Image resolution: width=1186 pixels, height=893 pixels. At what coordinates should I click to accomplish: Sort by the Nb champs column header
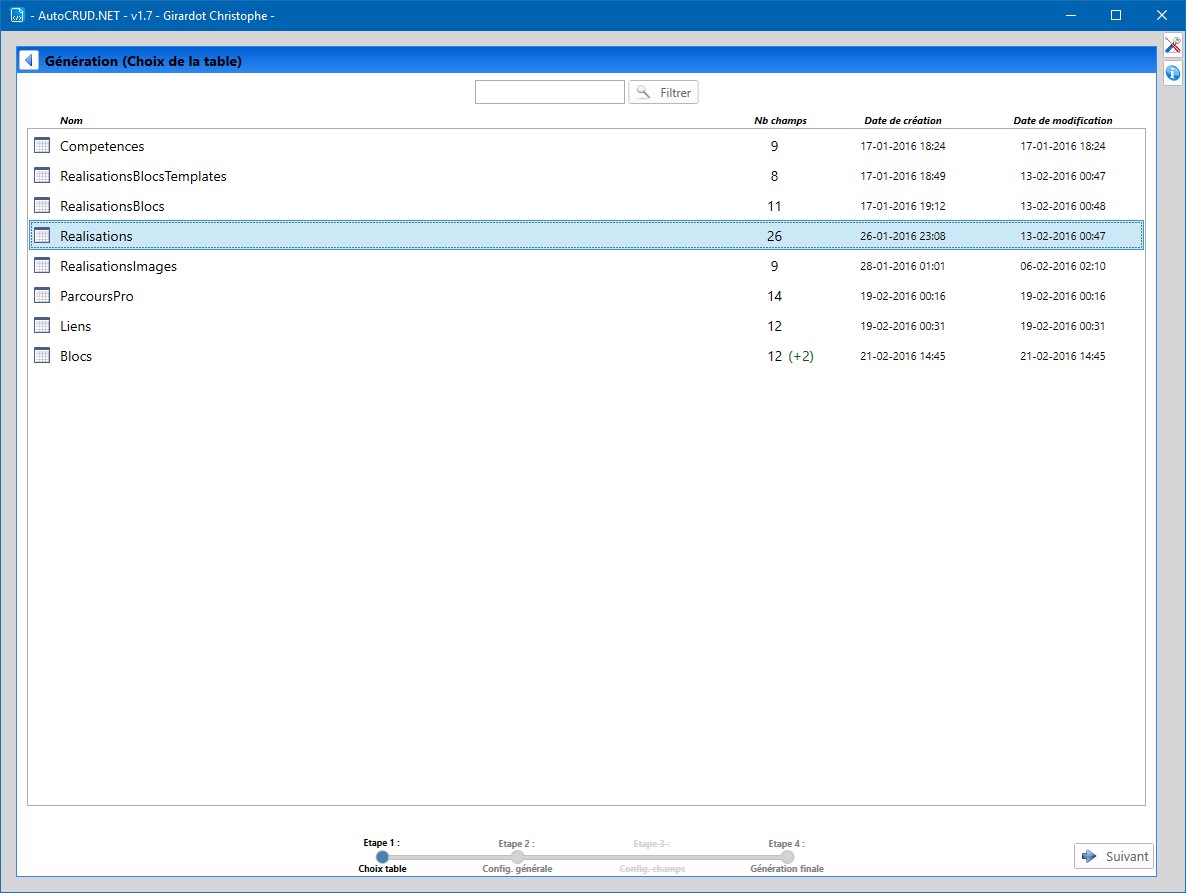tap(780, 120)
